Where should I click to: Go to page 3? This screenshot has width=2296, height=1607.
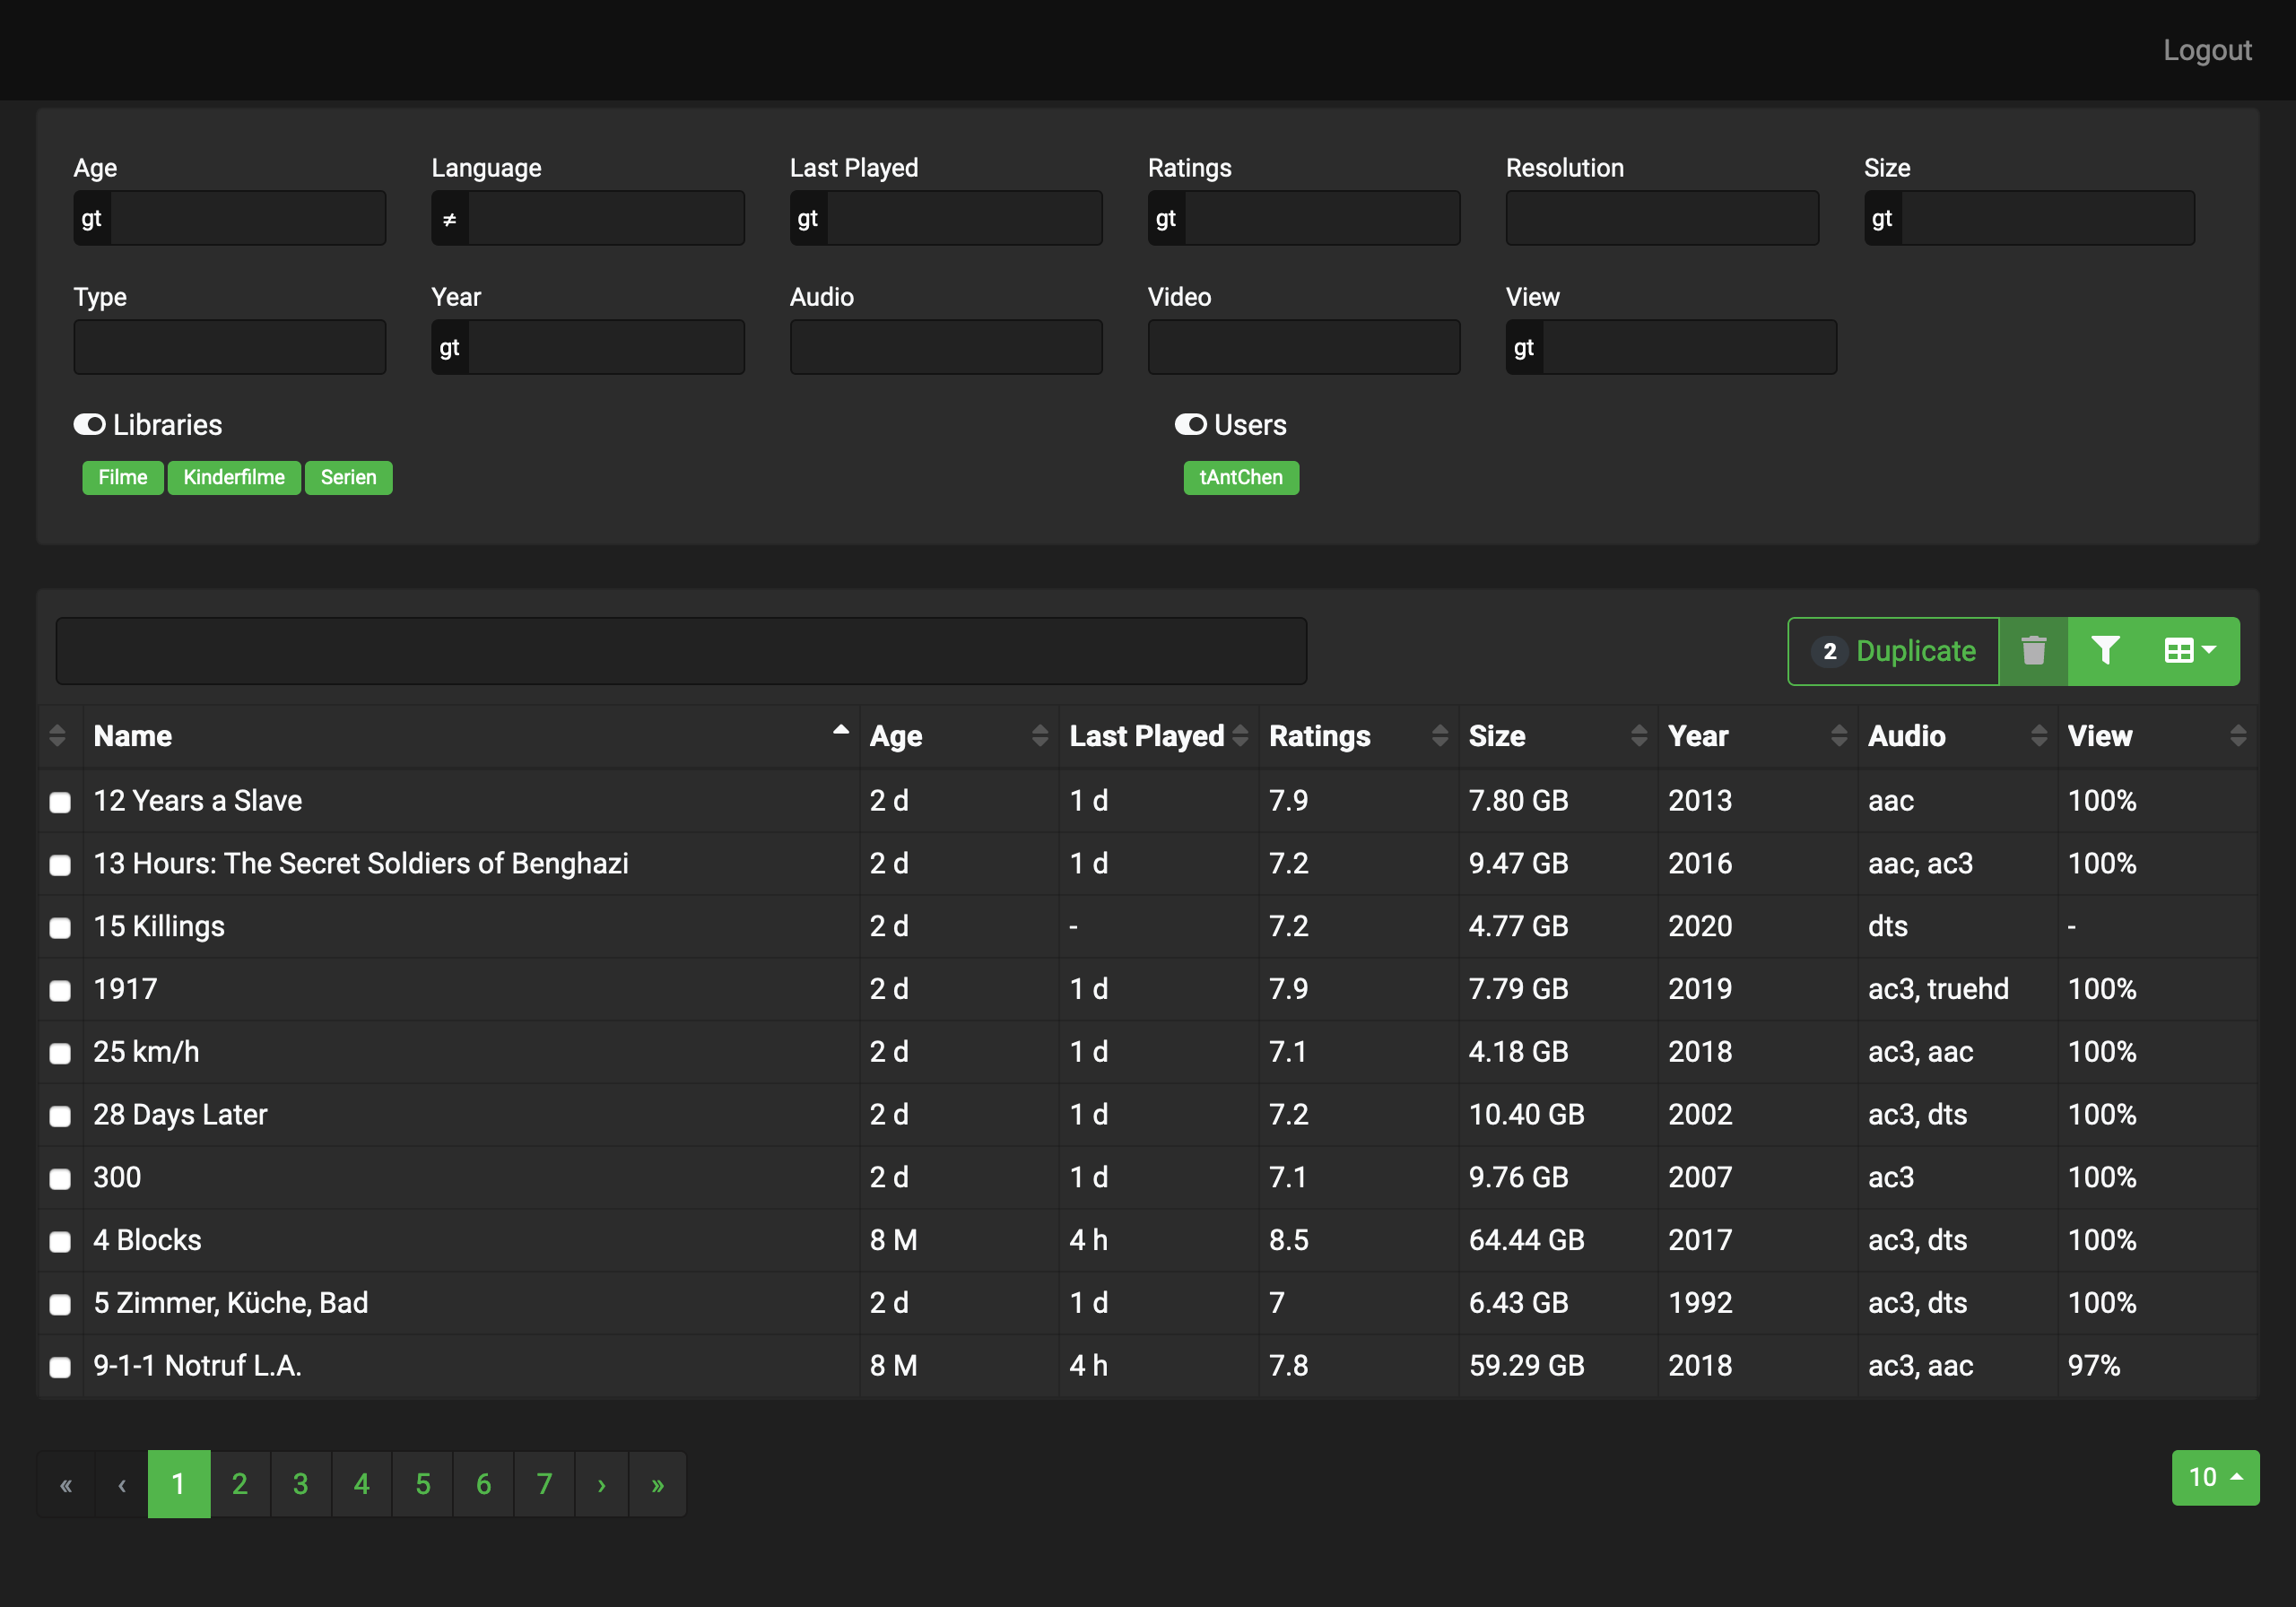pos(300,1484)
